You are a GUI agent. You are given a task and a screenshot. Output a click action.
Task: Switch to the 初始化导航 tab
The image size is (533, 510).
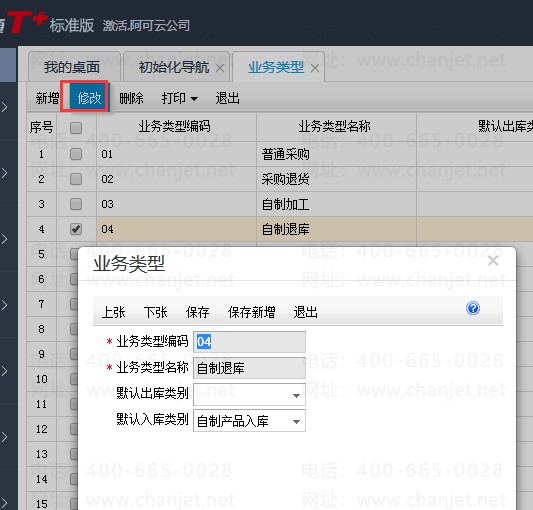[174, 67]
